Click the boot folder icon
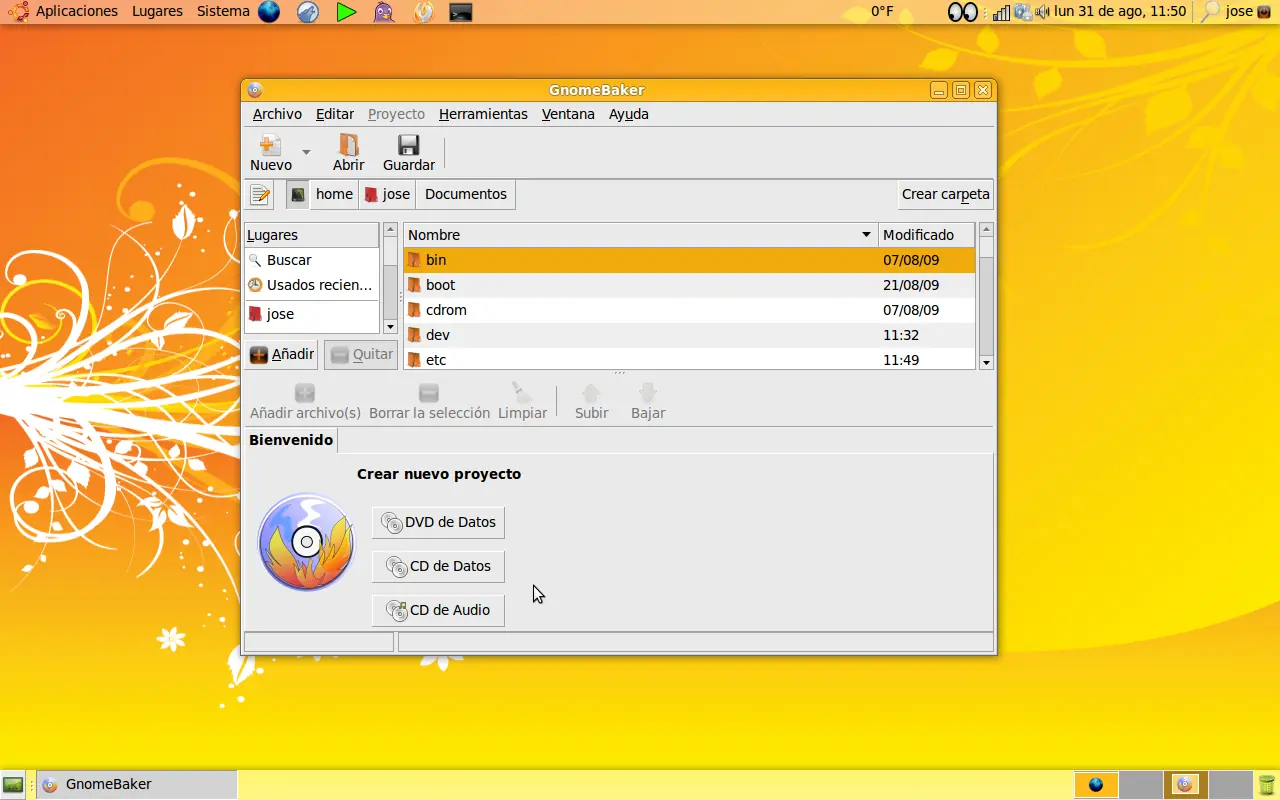Viewport: 1280px width, 800px height. pyautogui.click(x=414, y=285)
